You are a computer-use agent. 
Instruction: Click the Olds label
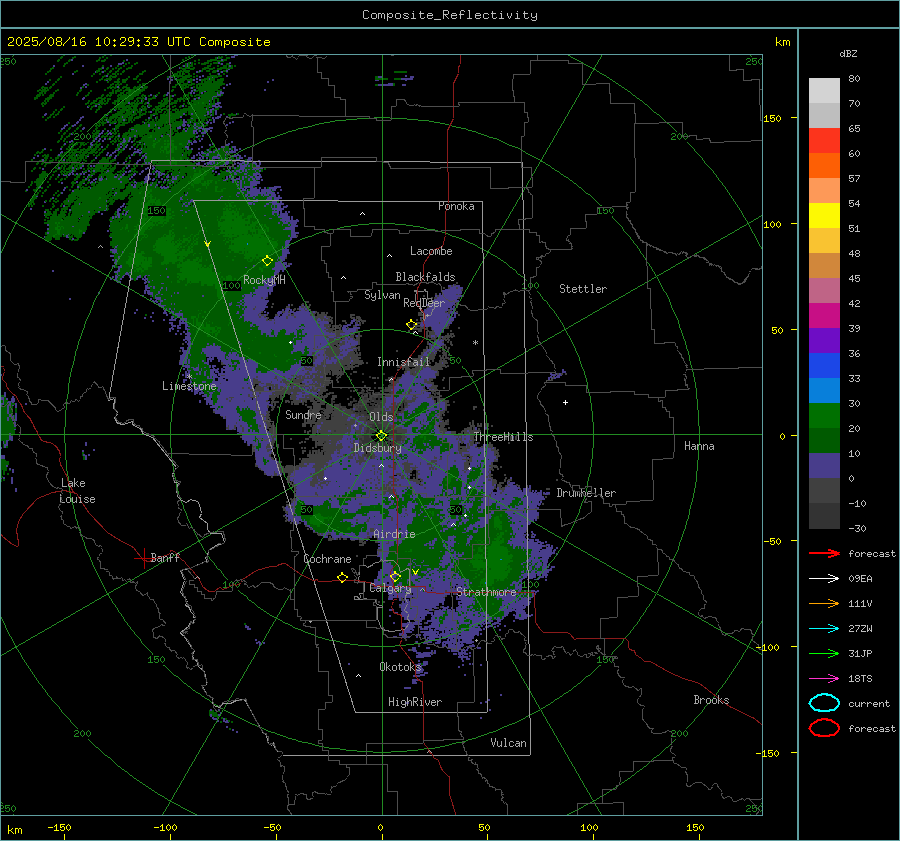(x=381, y=417)
